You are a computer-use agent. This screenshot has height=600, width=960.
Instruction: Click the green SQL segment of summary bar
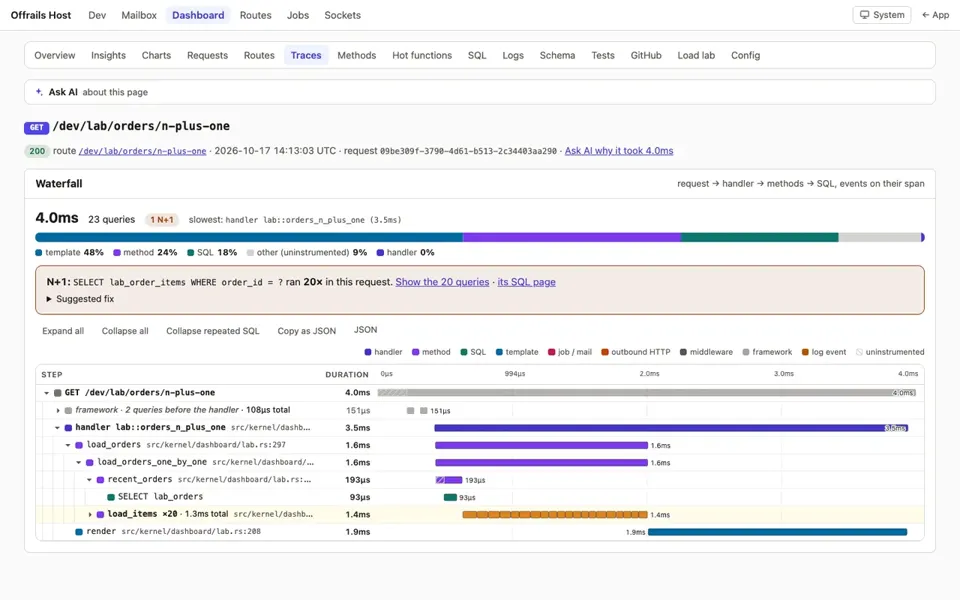(759, 237)
